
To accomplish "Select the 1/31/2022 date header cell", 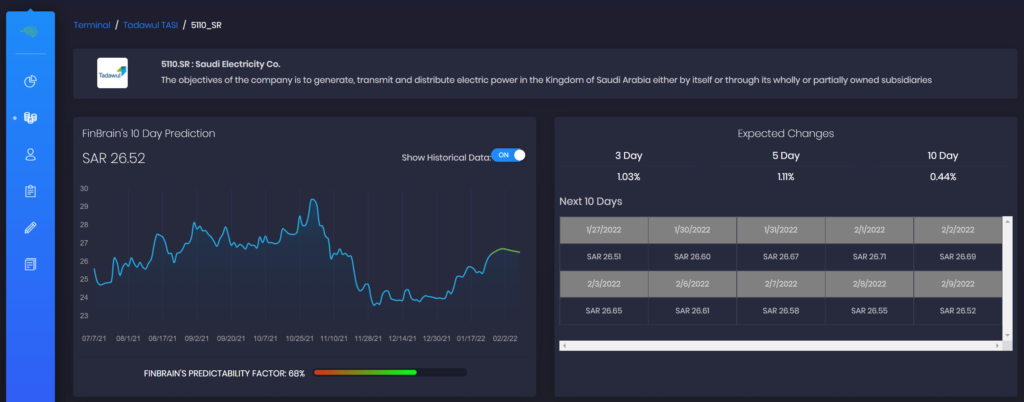I will click(780, 230).
